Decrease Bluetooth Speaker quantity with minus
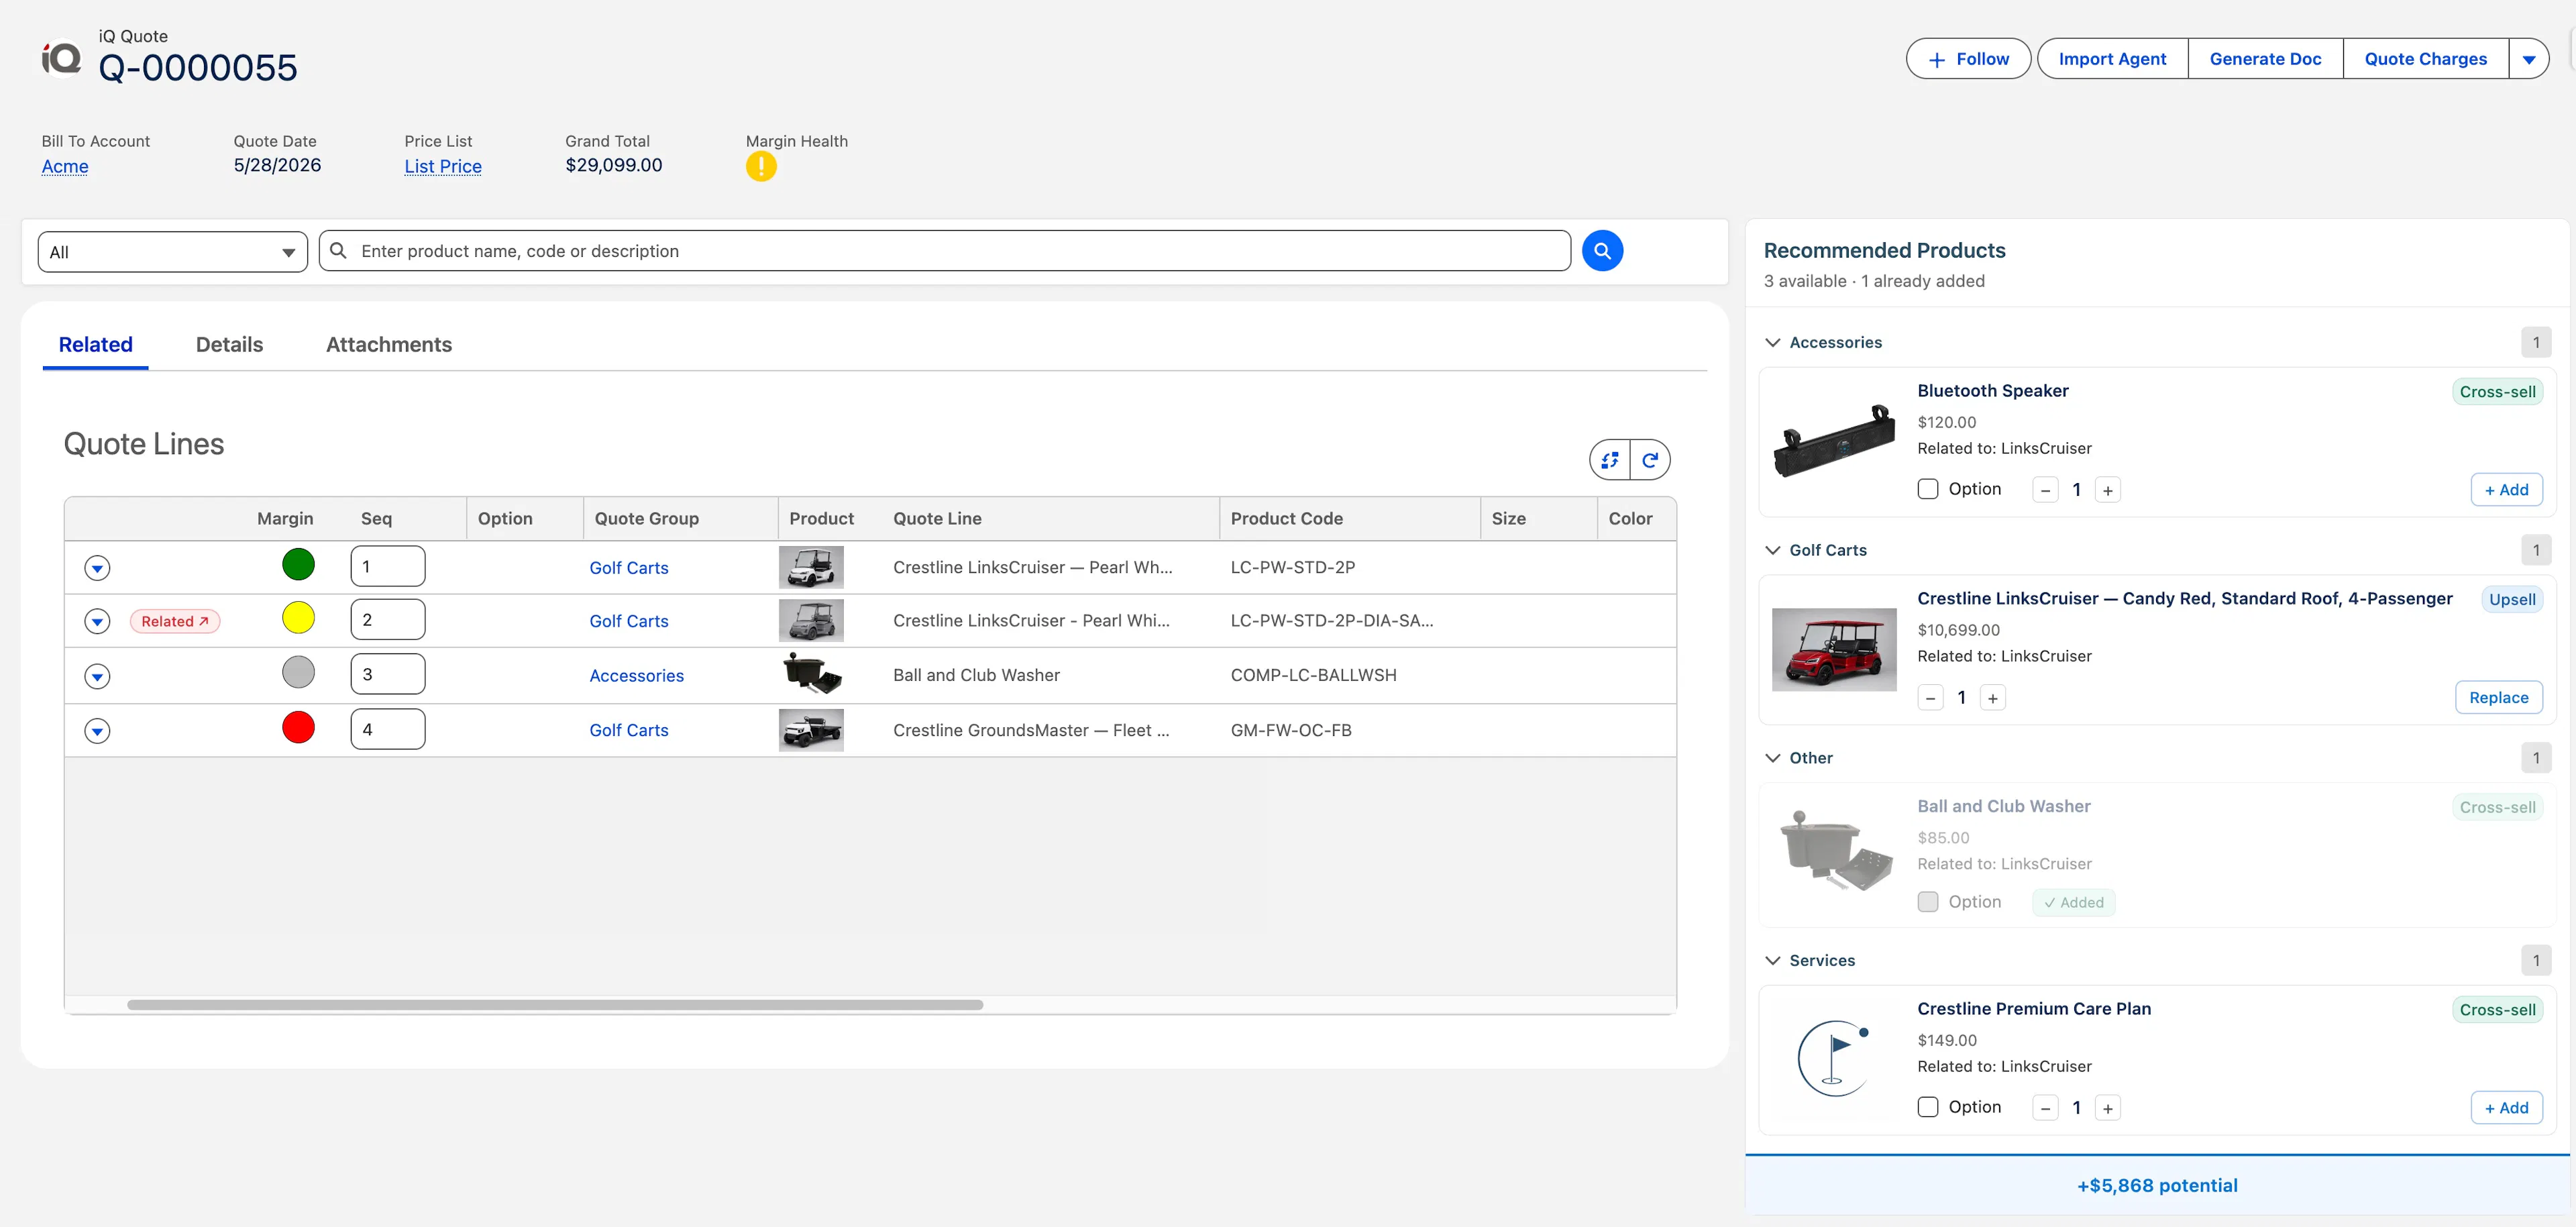Viewport: 2576px width, 1227px height. pos(2045,490)
